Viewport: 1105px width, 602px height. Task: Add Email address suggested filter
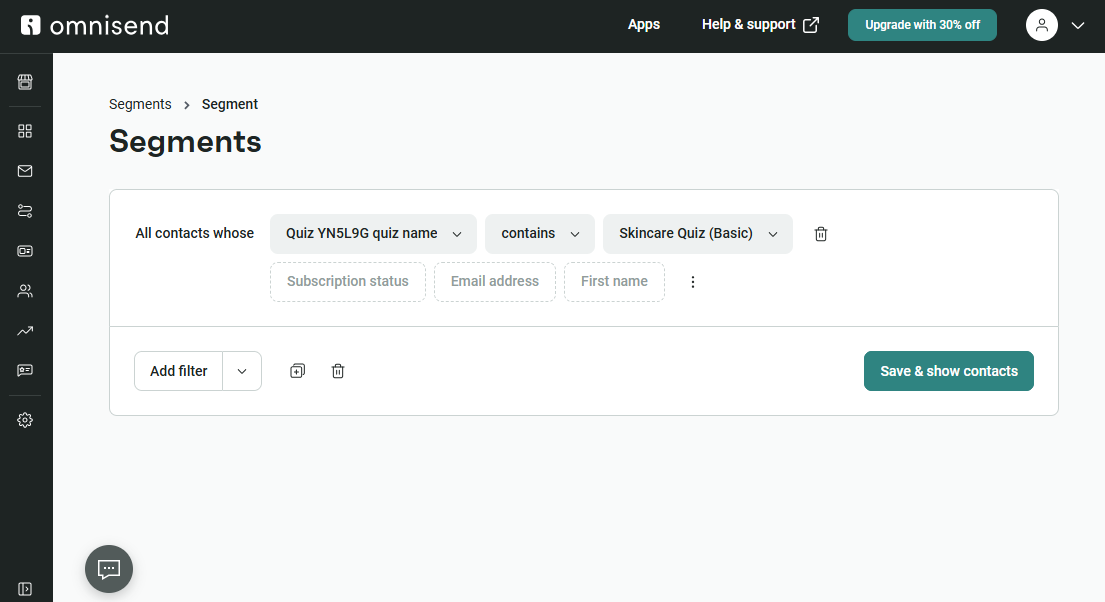495,282
